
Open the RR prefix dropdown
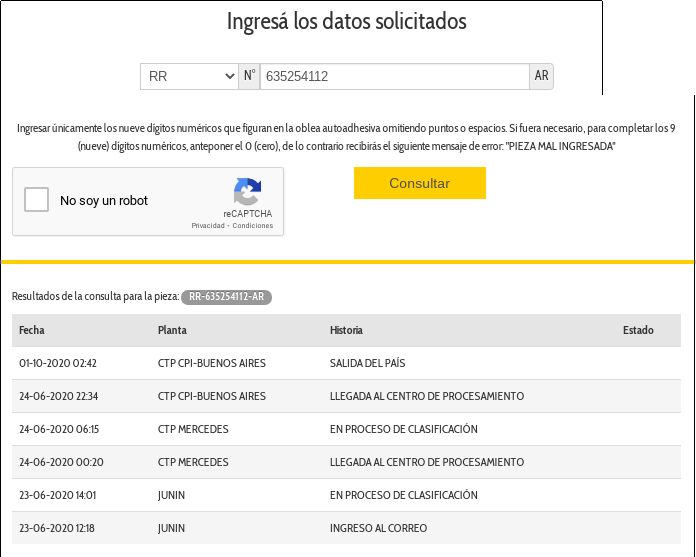(x=190, y=76)
